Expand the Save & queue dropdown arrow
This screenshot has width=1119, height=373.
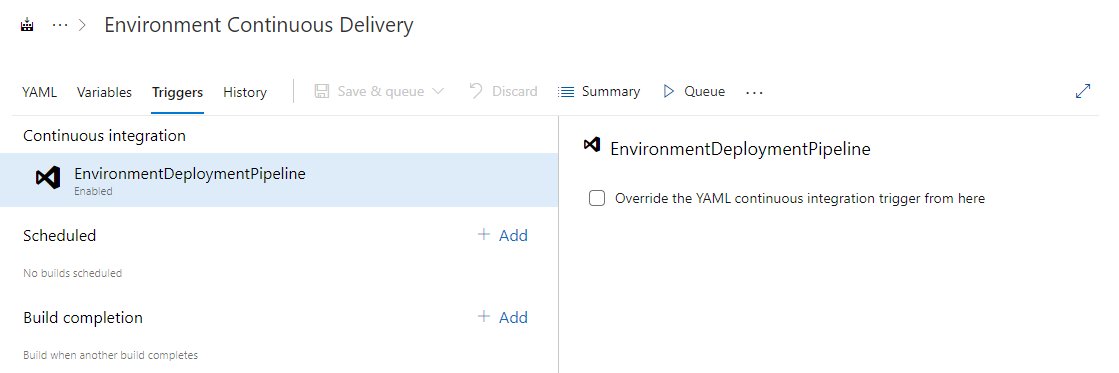438,91
